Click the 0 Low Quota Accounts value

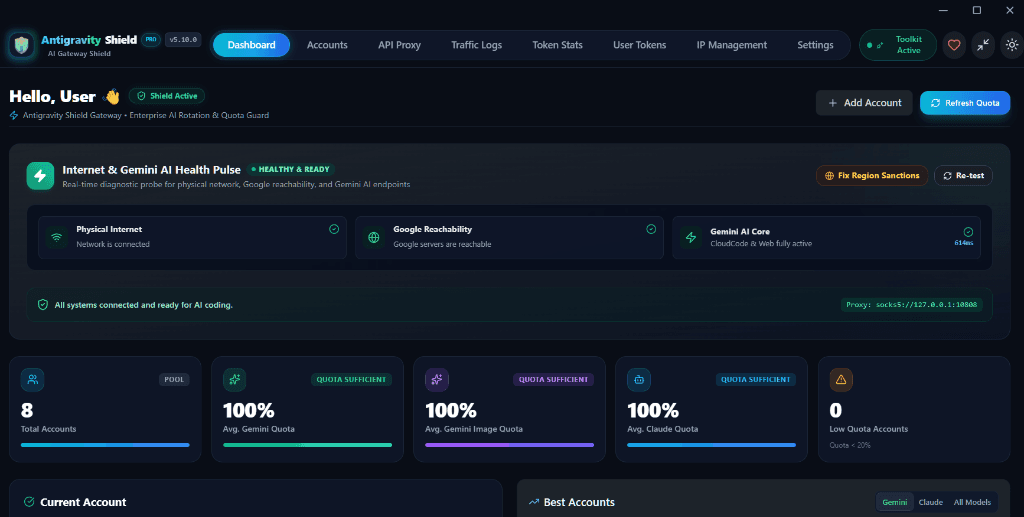coord(835,411)
